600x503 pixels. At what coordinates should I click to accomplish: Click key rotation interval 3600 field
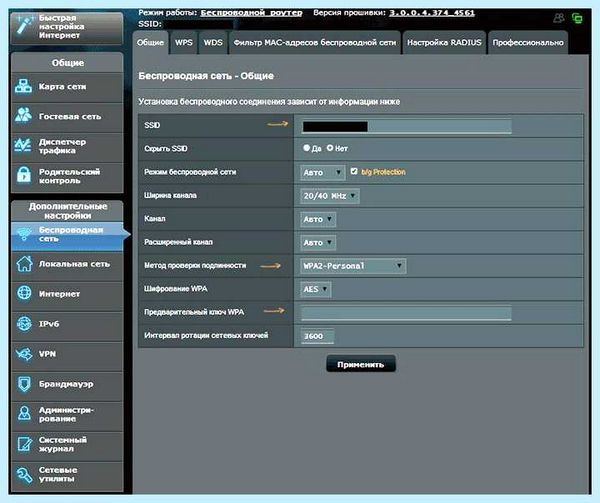317,336
